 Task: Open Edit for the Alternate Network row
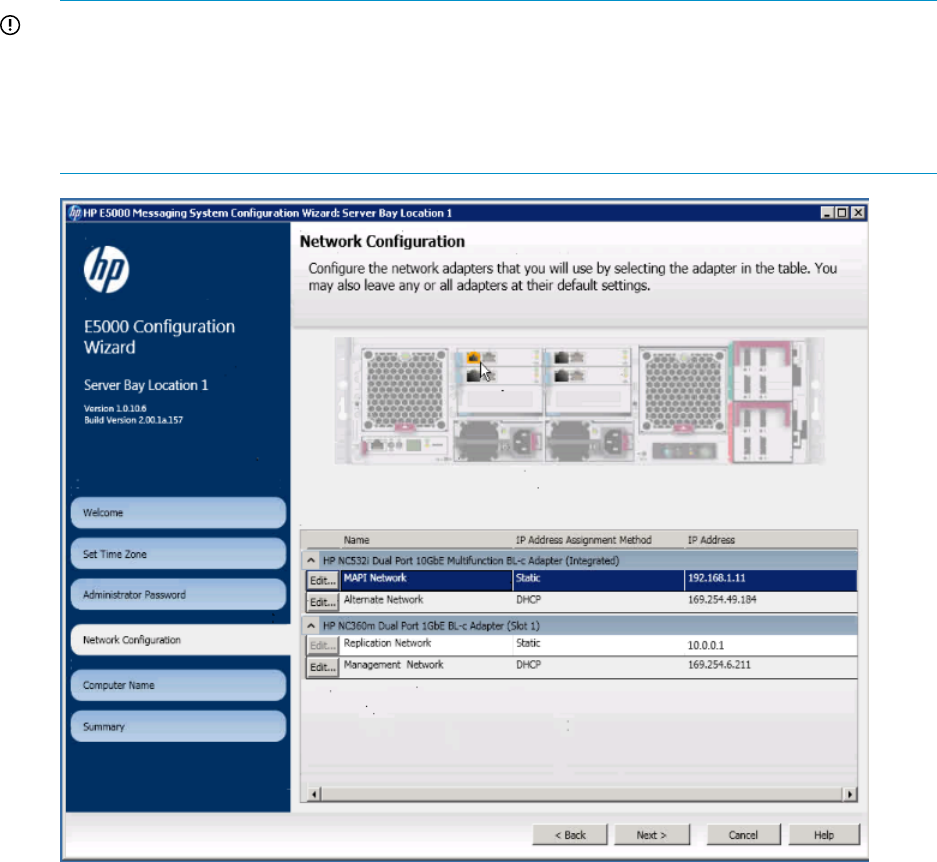coord(323,602)
